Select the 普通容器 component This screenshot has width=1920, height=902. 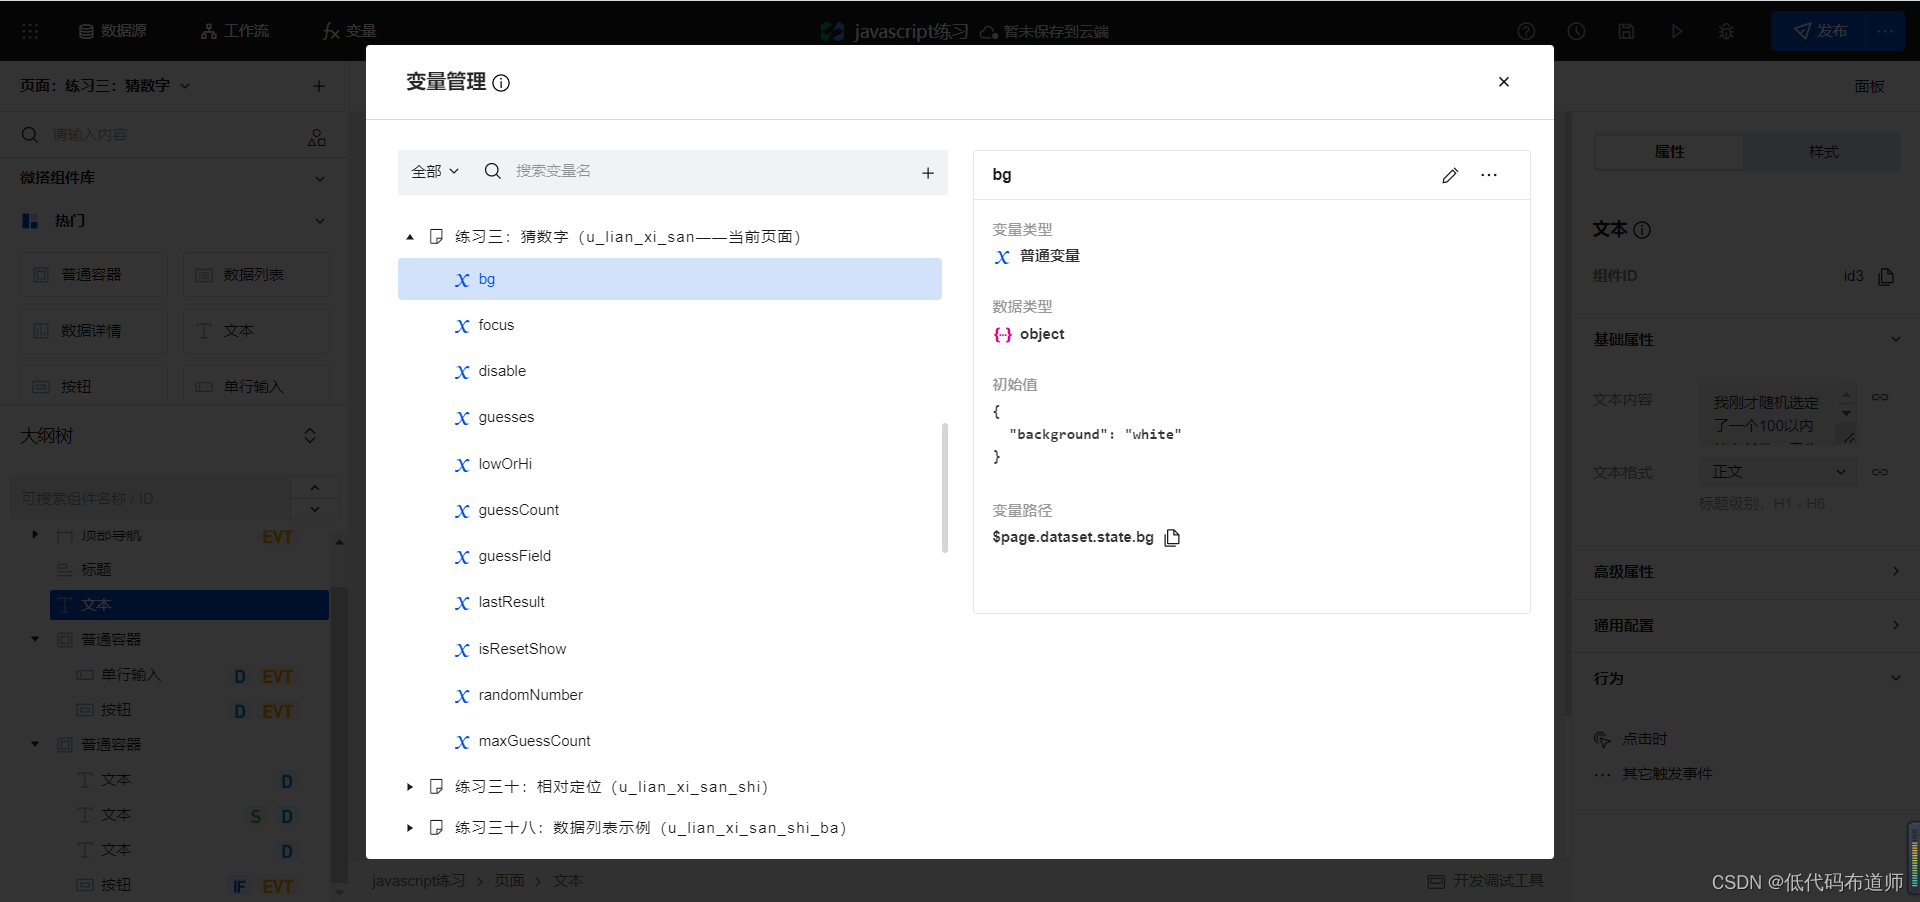pos(94,275)
